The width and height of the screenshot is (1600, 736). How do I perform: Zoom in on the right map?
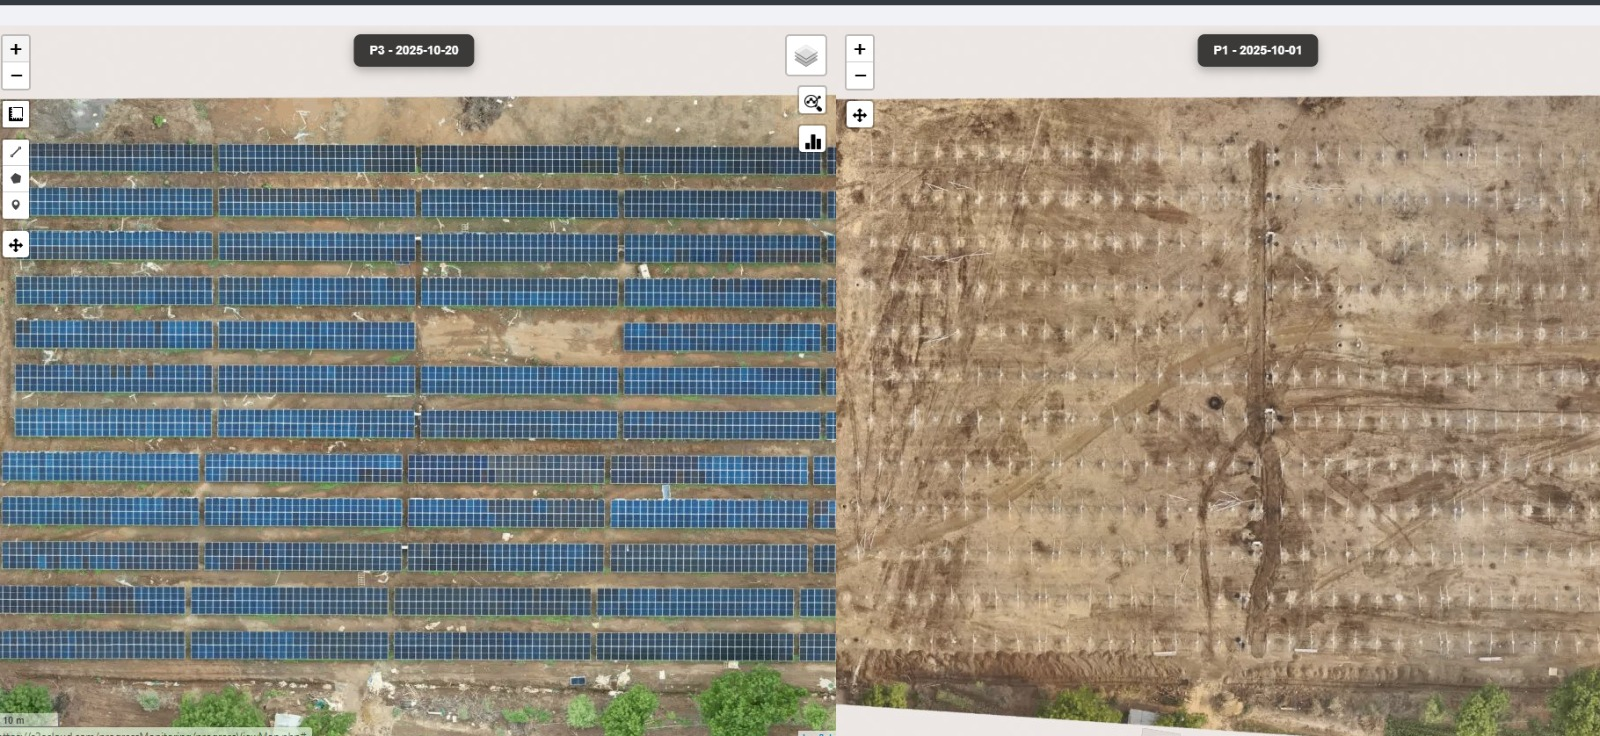coord(860,49)
